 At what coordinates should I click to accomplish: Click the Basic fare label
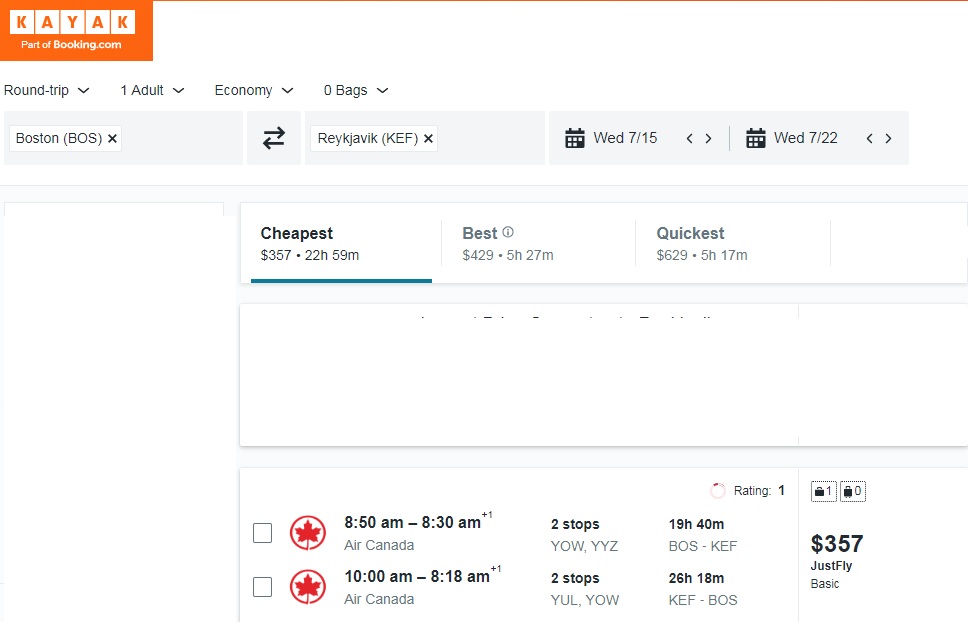[825, 584]
